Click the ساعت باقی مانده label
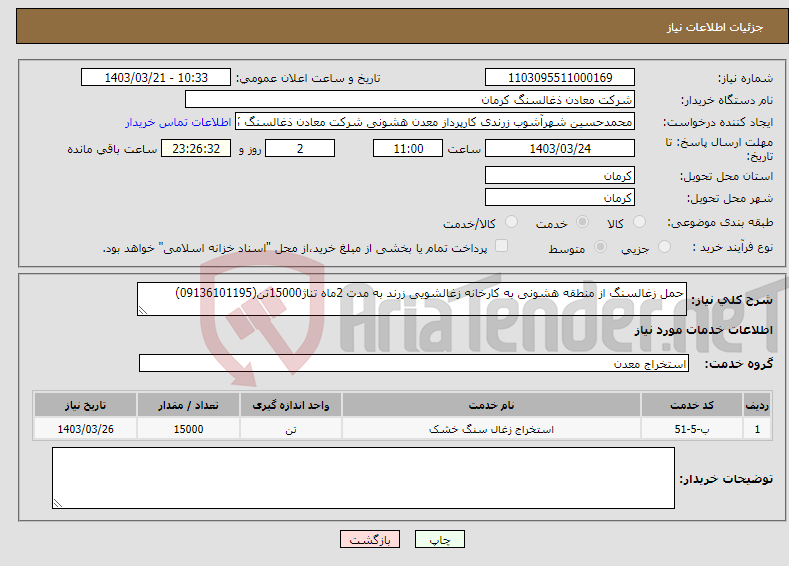The width and height of the screenshot is (789, 566). (112, 149)
